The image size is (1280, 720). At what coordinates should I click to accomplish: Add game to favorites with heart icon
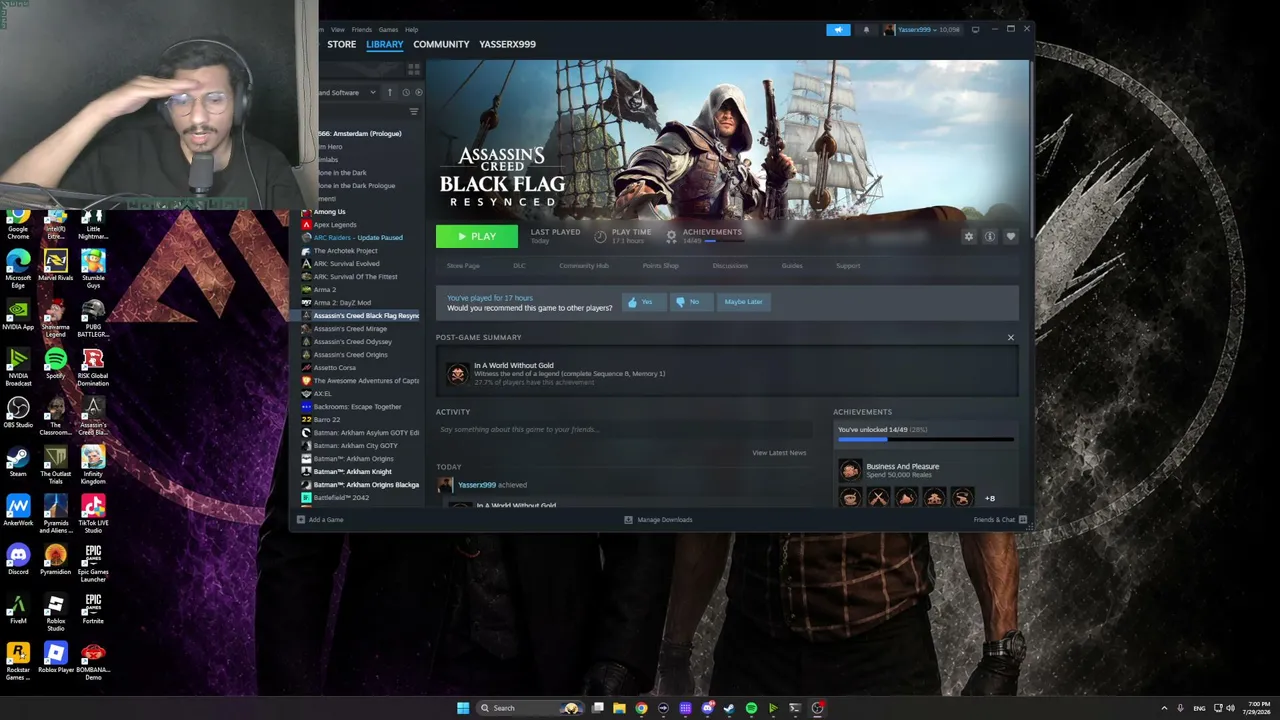[1011, 237]
